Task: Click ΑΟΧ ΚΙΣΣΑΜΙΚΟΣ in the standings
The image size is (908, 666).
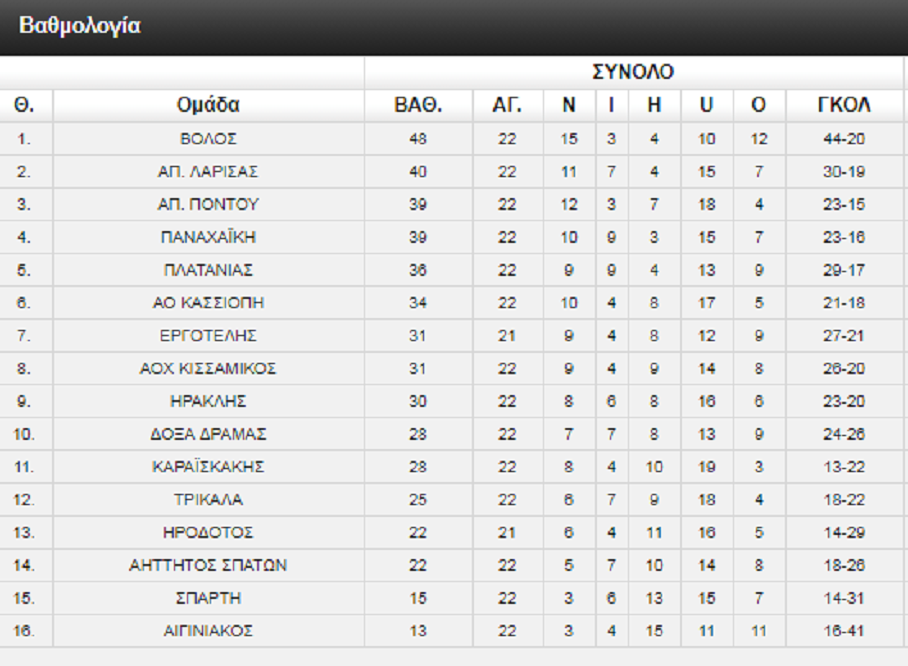Action: tap(208, 368)
